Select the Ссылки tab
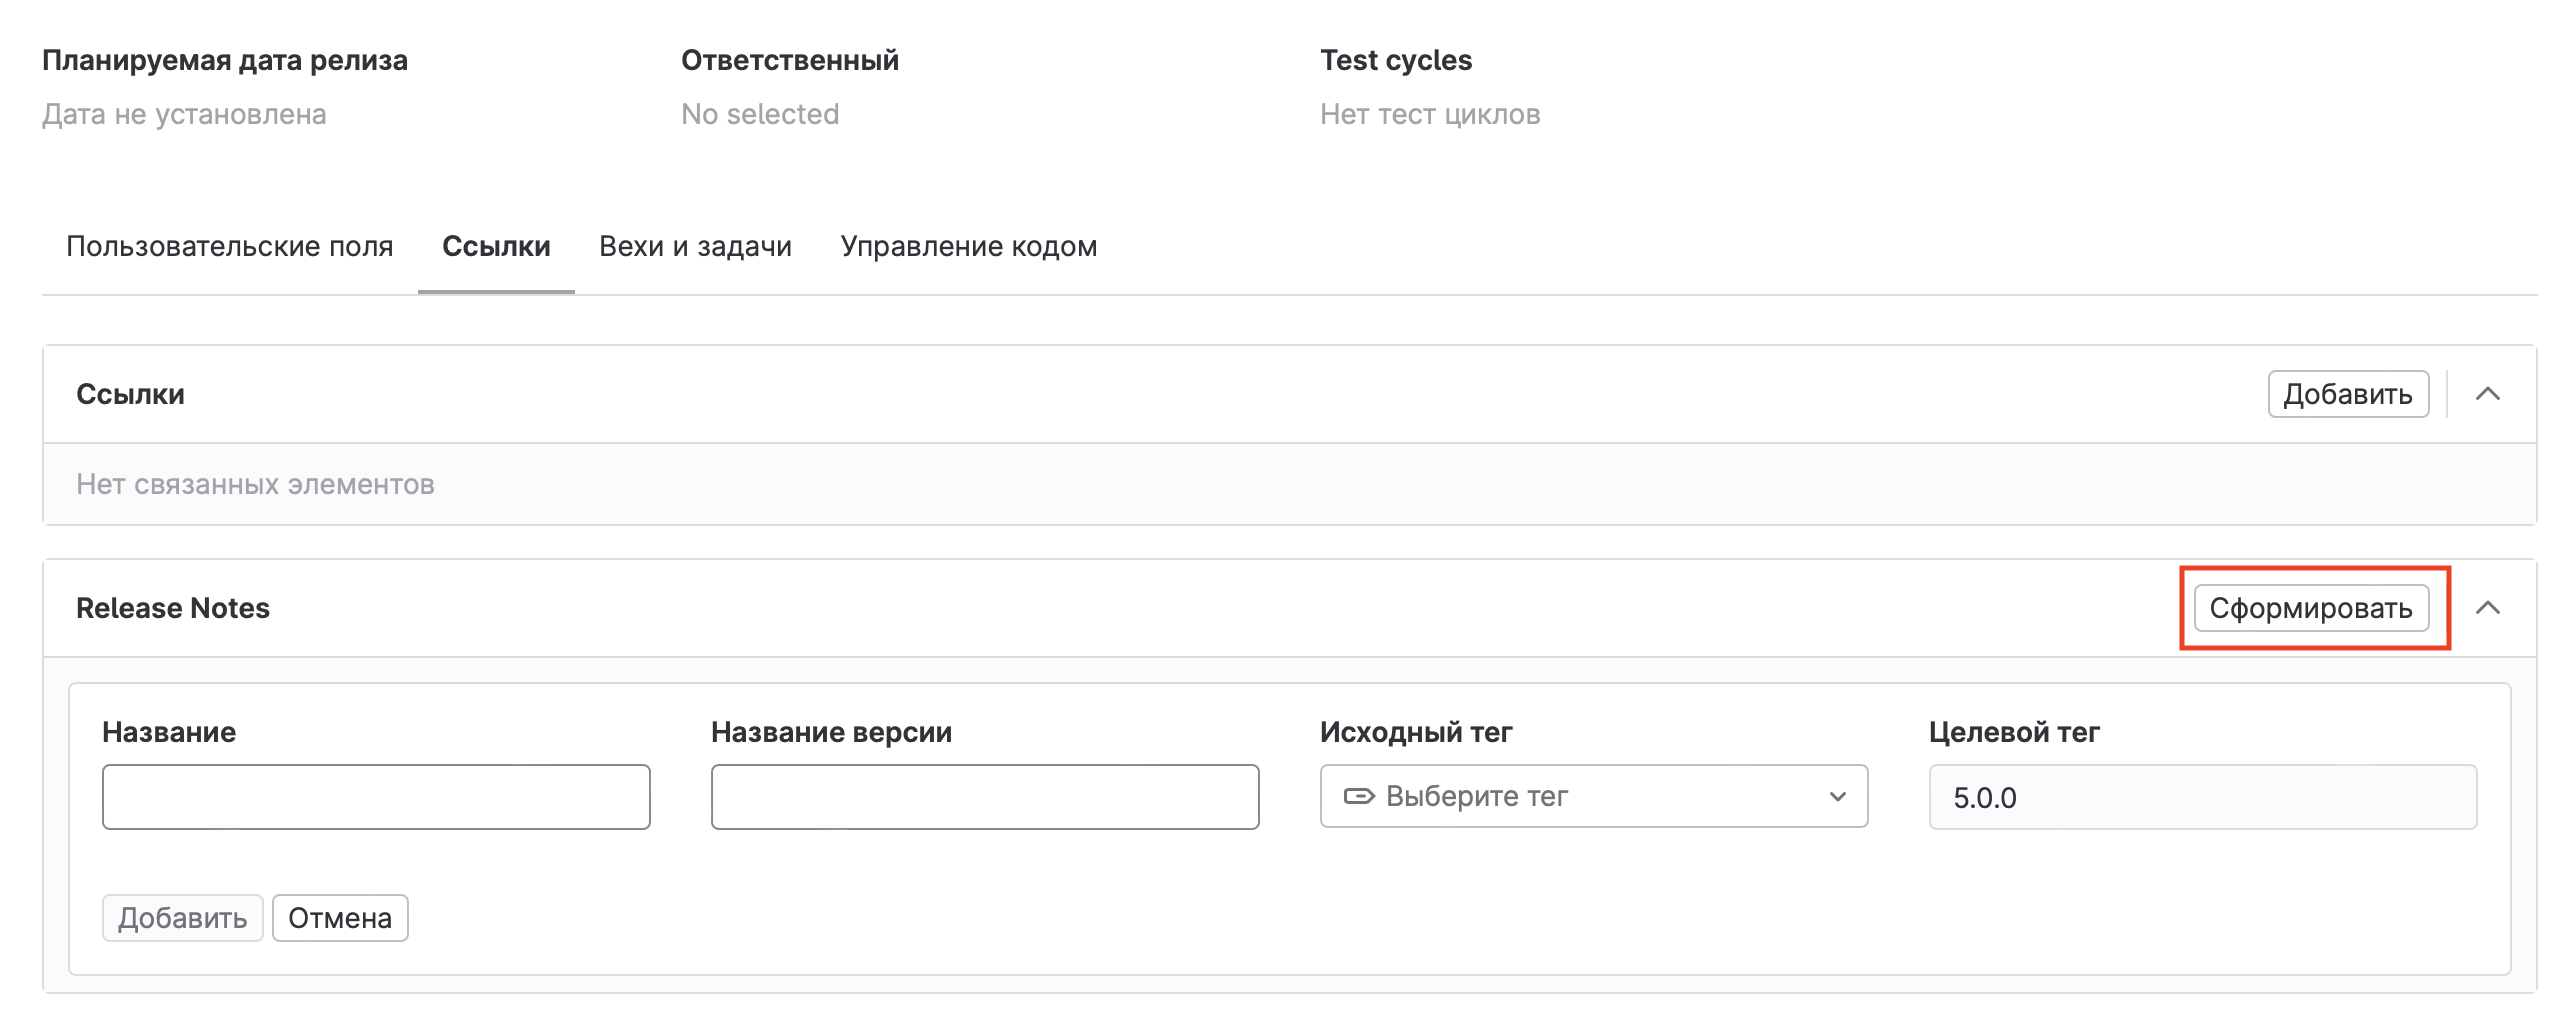The image size is (2564, 1024). coord(496,246)
